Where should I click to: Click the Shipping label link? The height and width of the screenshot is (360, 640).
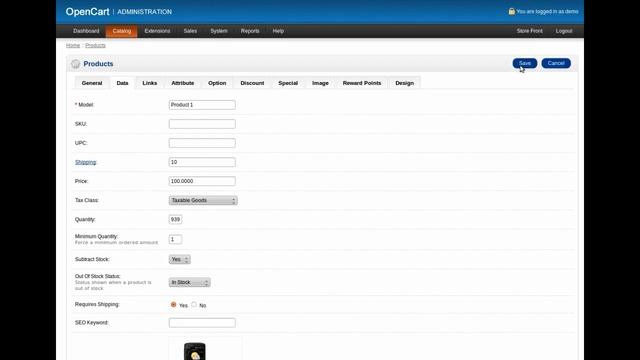(x=85, y=162)
